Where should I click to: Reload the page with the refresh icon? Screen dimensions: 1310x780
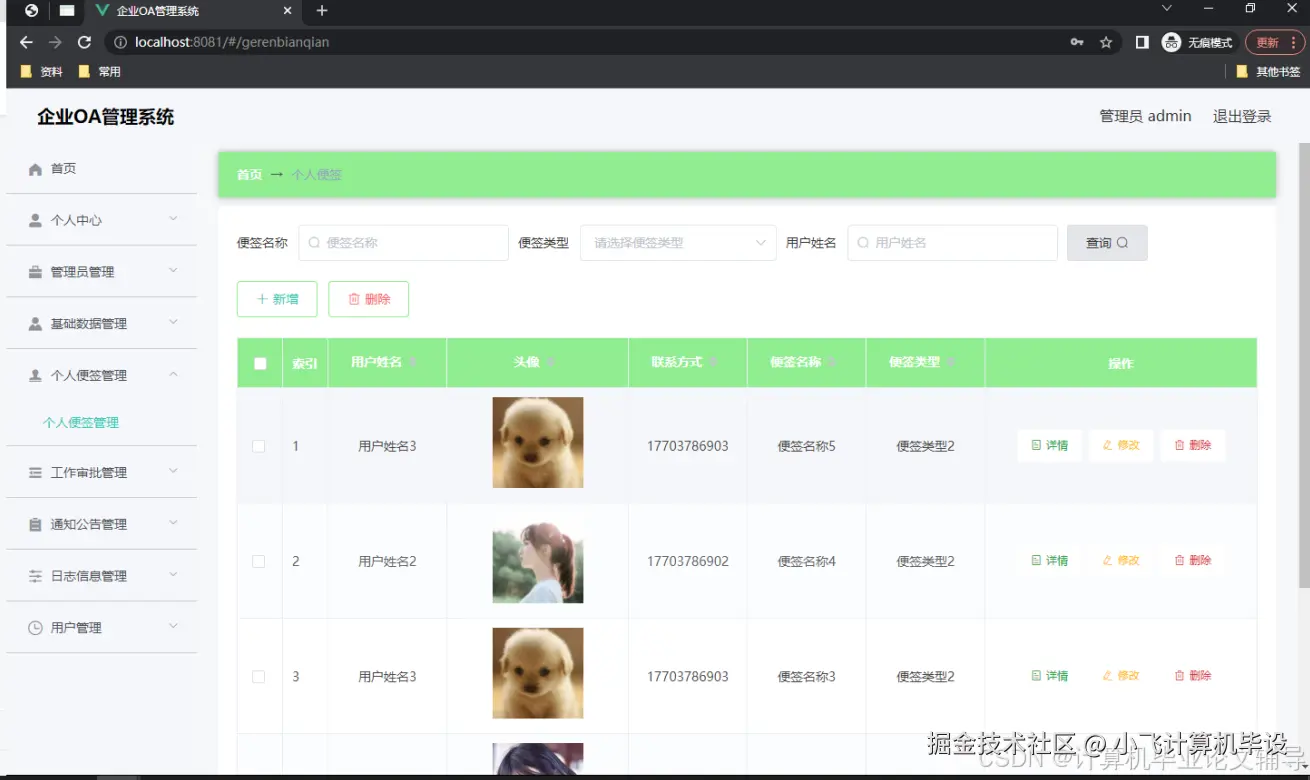pos(84,42)
